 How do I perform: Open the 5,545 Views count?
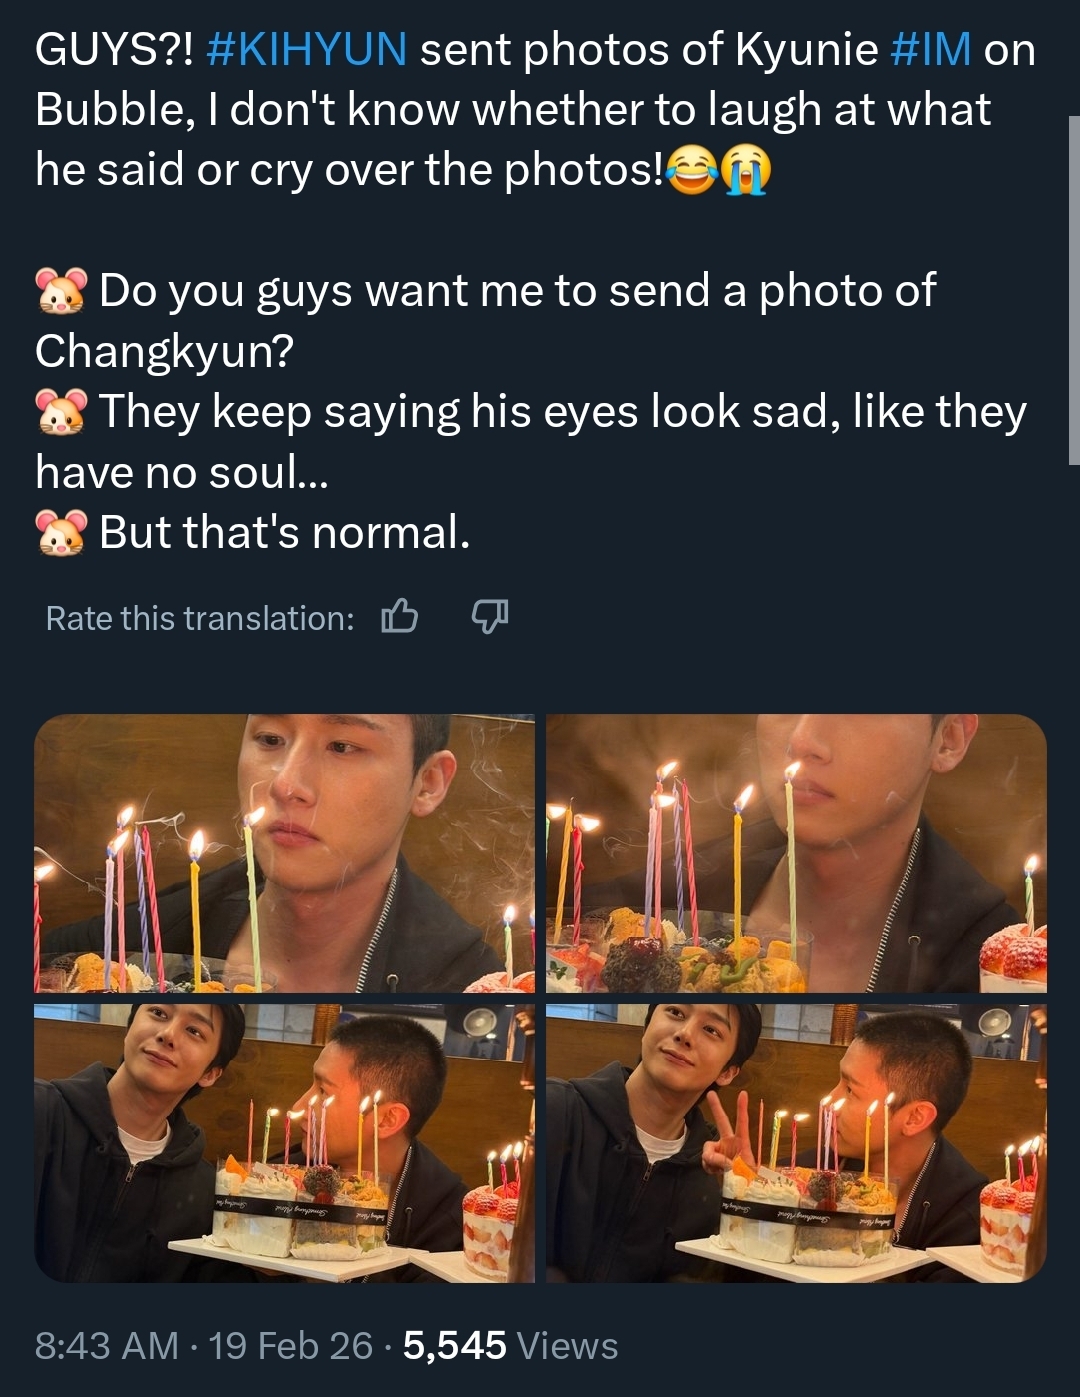click(510, 1345)
